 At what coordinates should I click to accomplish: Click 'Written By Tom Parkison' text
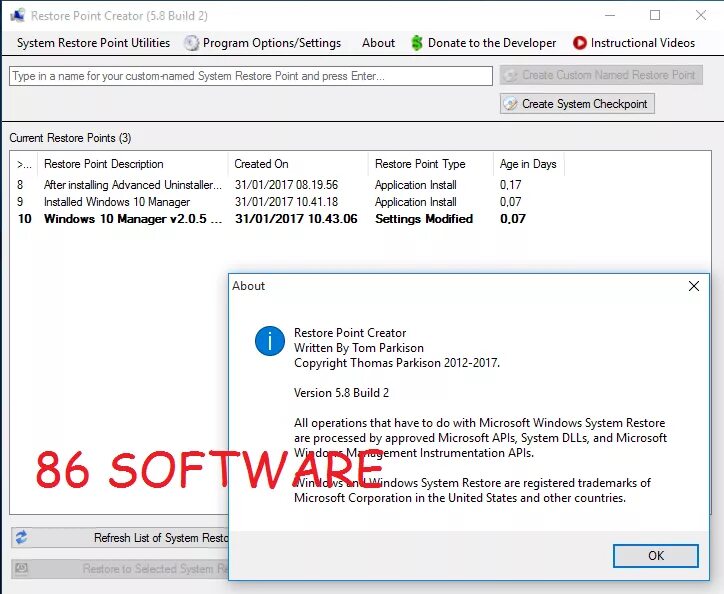point(359,348)
